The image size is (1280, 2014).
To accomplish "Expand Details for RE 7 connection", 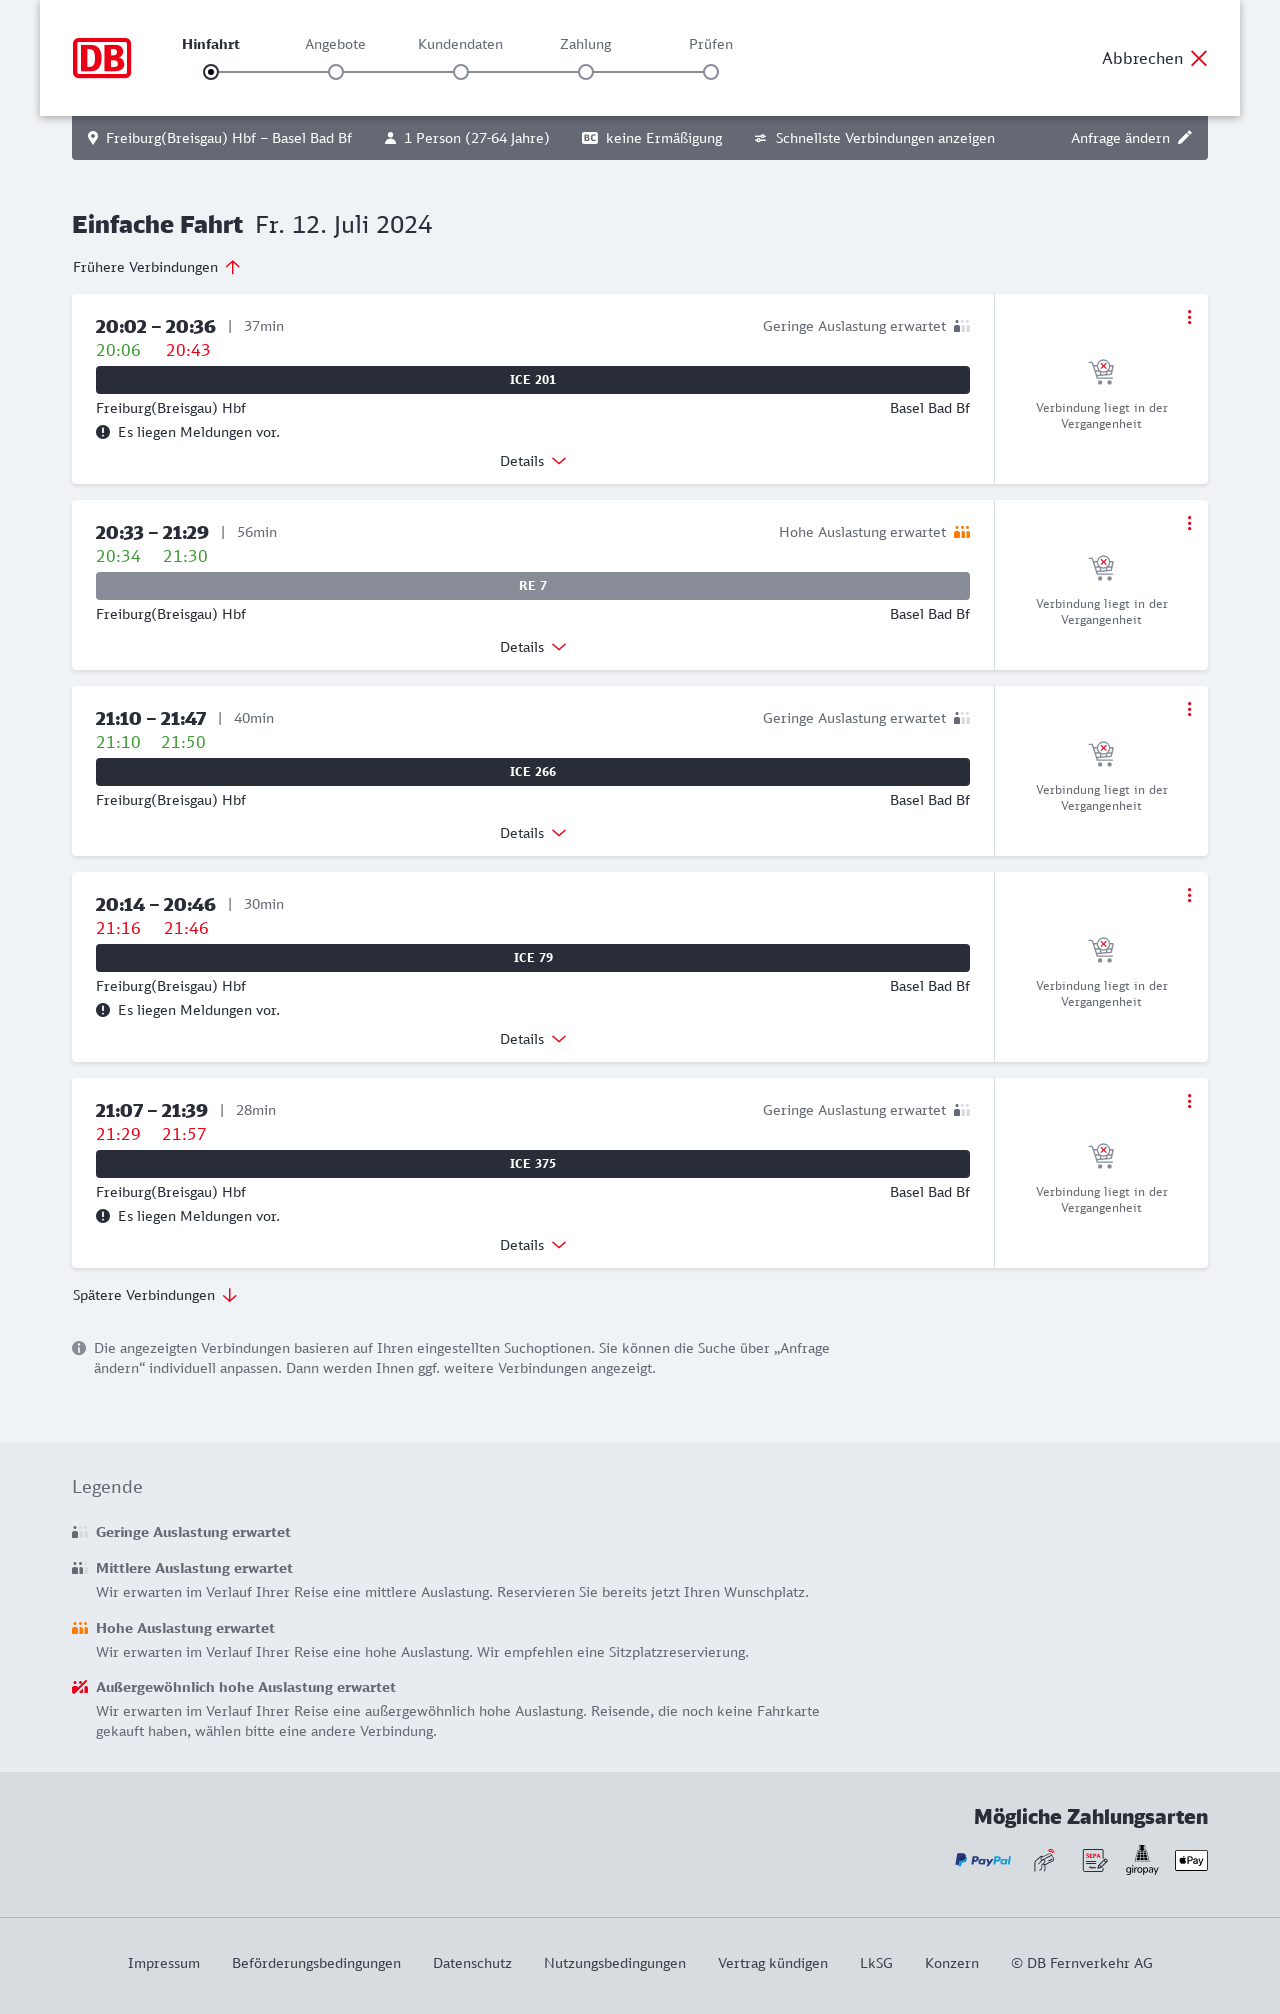I will click(x=532, y=647).
